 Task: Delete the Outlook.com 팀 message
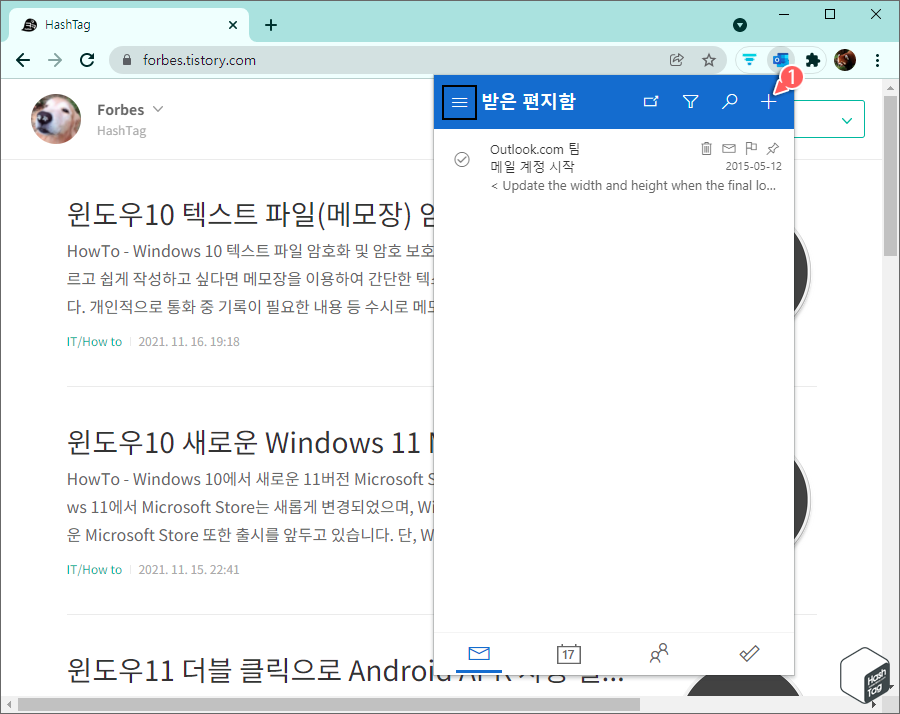point(707,149)
